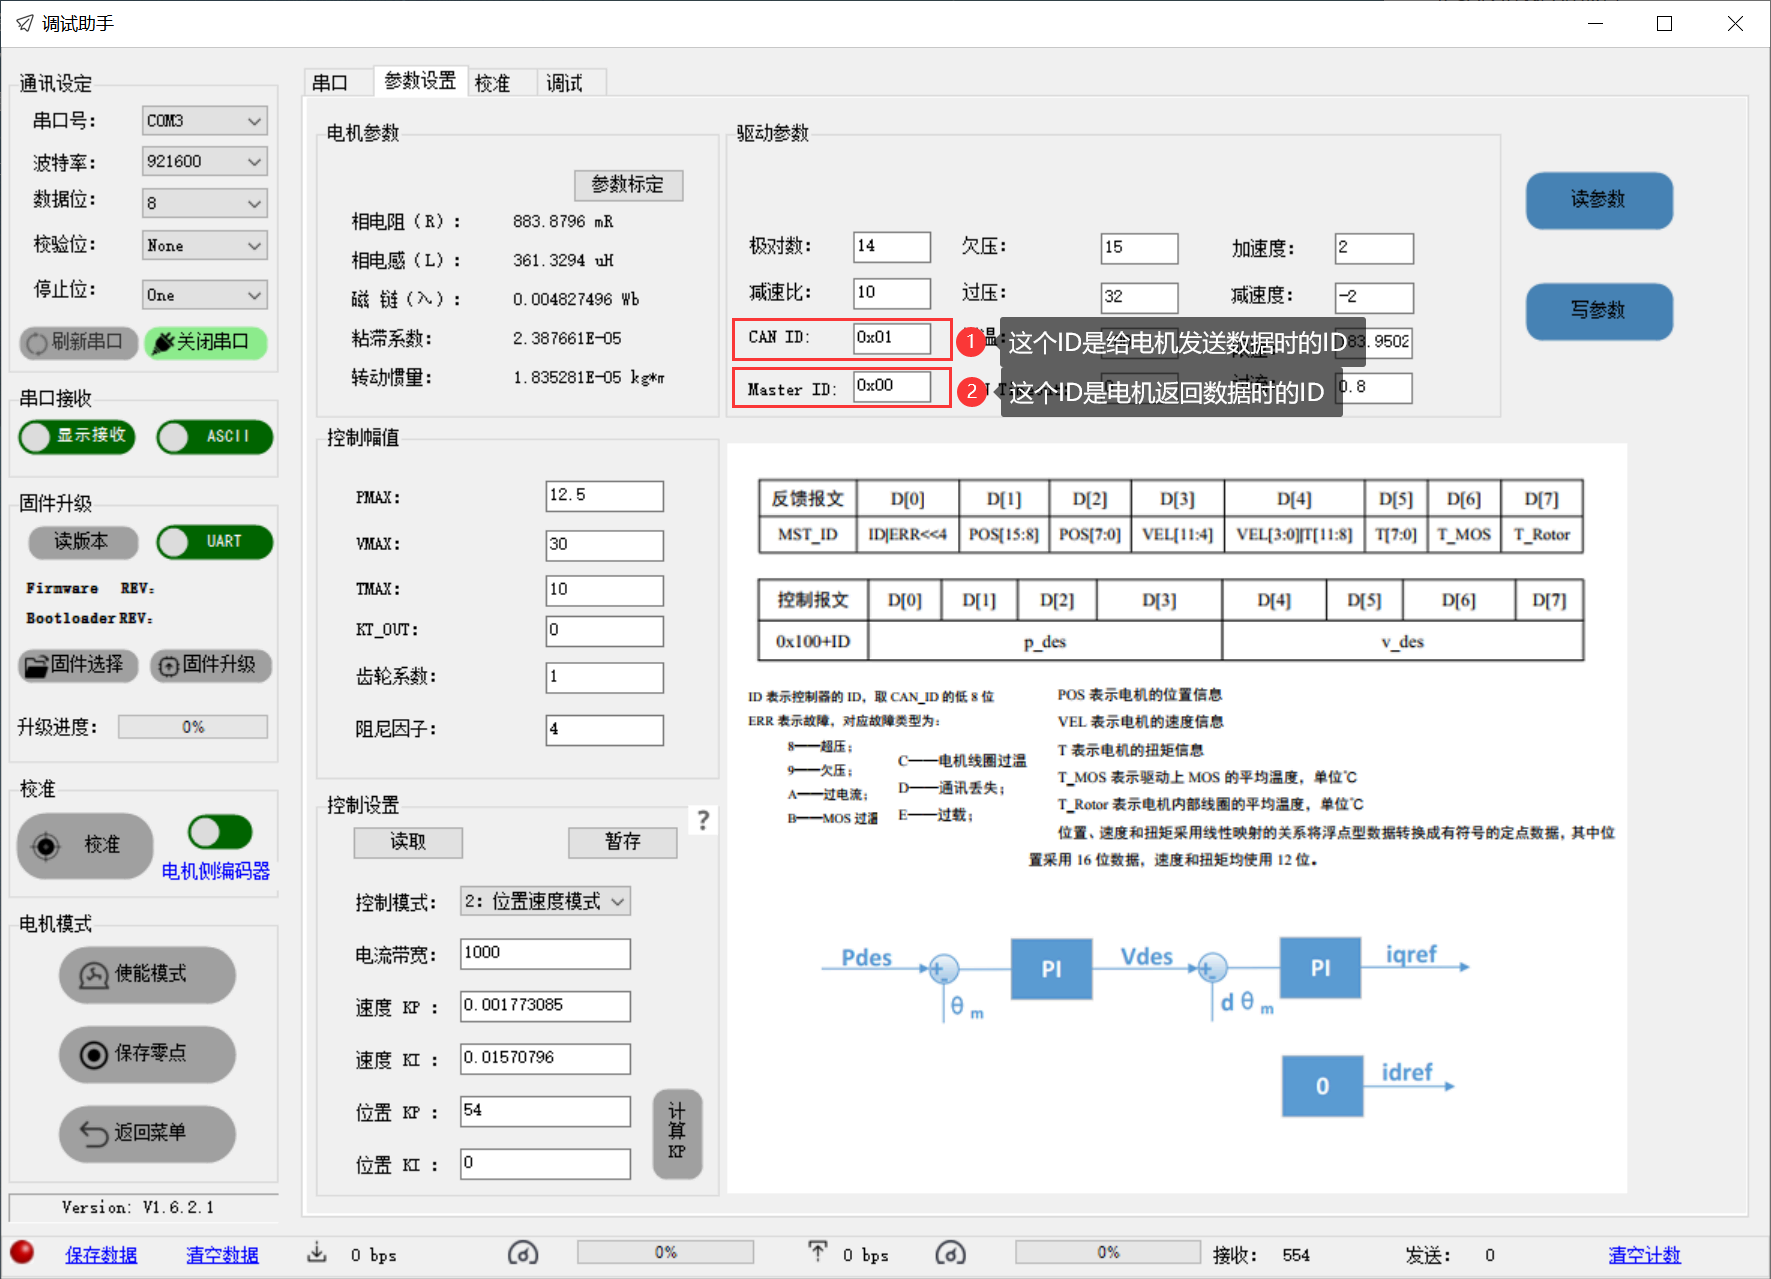Open 固件选择 folder icon button

pyautogui.click(x=36, y=666)
